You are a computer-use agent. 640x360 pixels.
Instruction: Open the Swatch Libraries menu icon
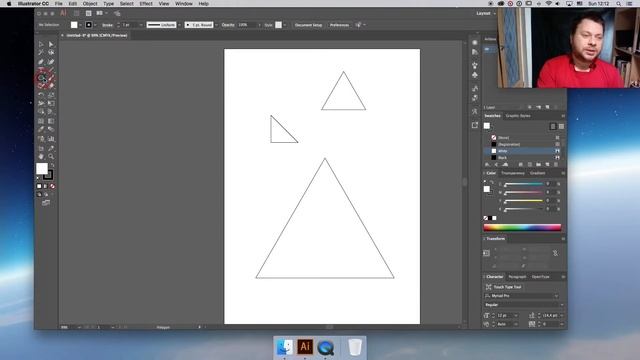click(x=487, y=164)
